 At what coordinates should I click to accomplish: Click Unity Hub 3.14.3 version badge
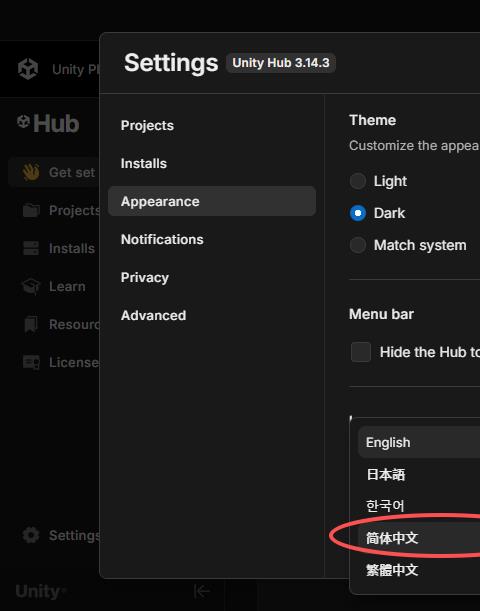coord(281,63)
